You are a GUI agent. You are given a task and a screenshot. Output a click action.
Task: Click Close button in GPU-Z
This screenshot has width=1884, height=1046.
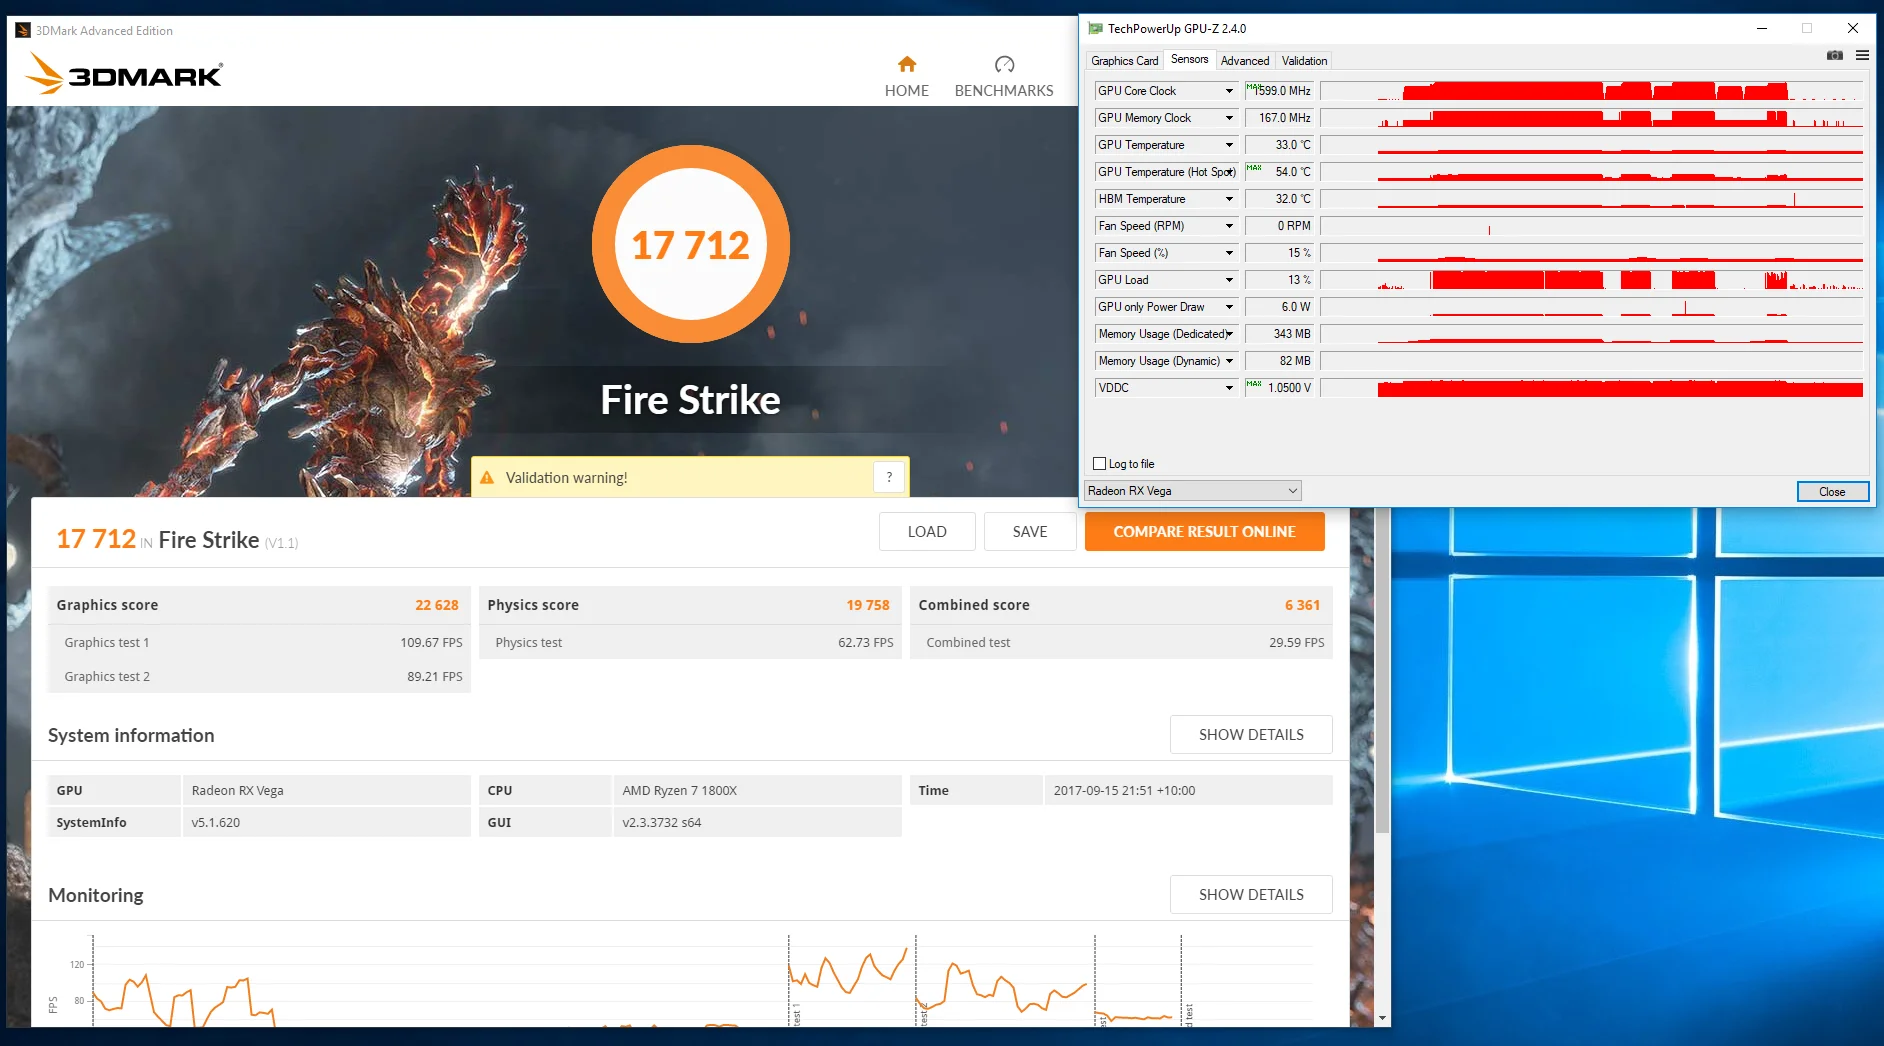[x=1832, y=492]
